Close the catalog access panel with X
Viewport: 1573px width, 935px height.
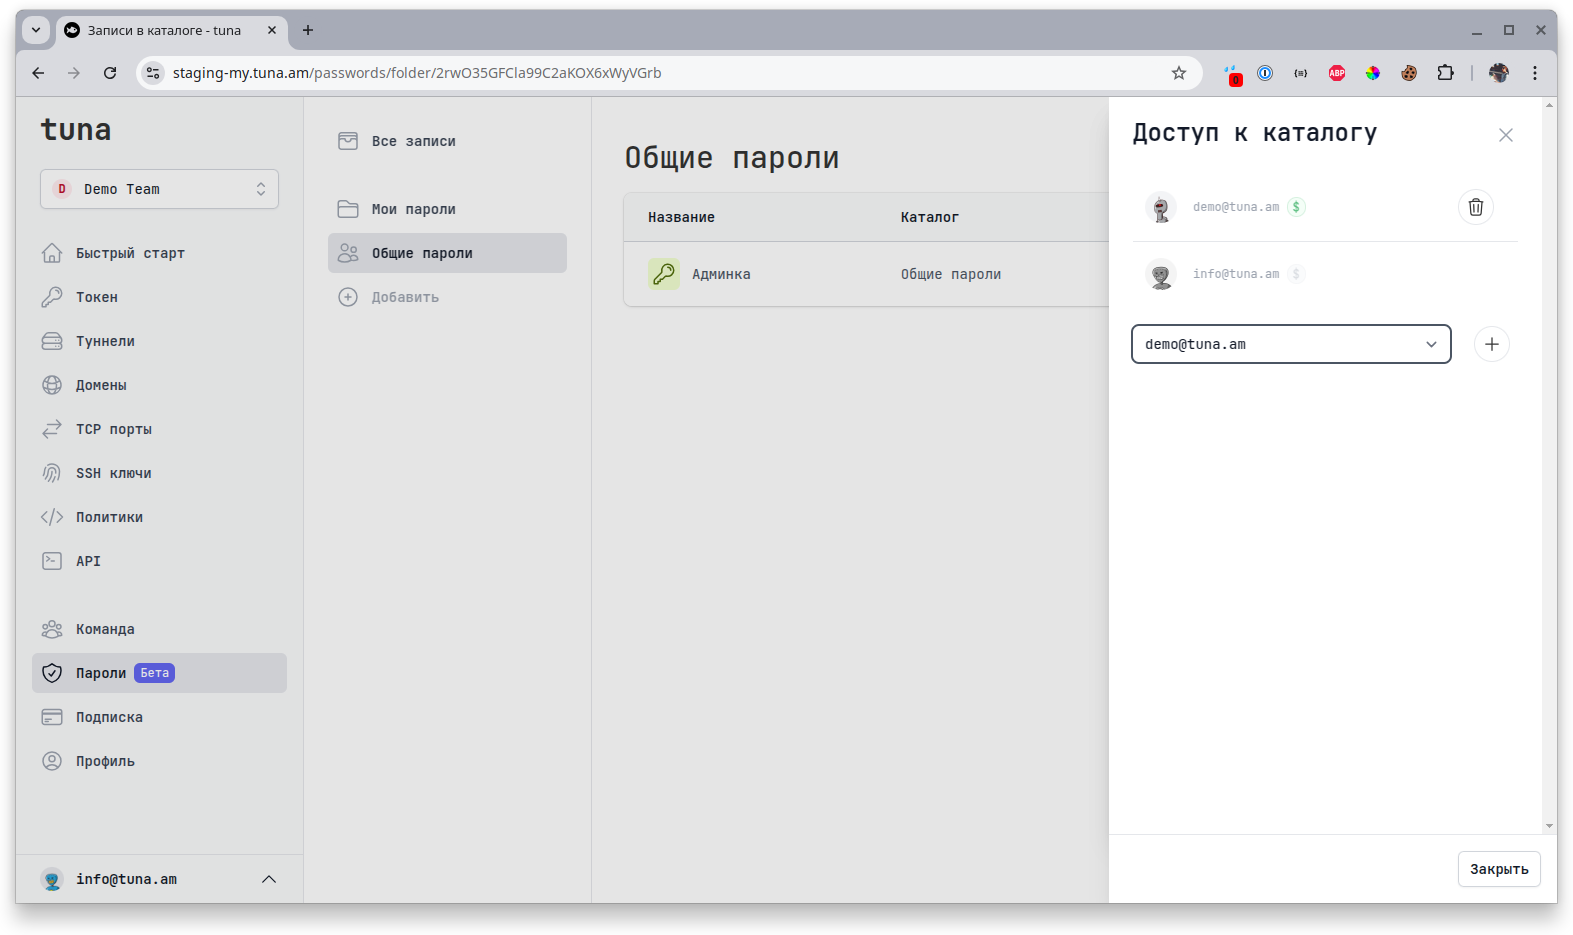coord(1505,135)
